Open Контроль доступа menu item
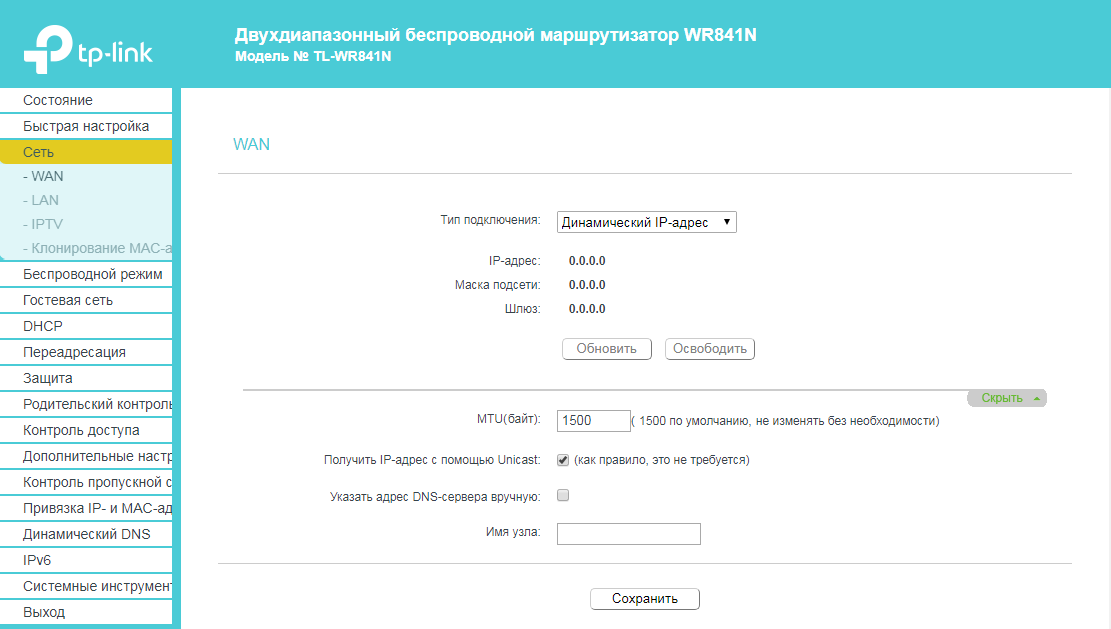This screenshot has width=1111, height=629. pyautogui.click(x=86, y=430)
